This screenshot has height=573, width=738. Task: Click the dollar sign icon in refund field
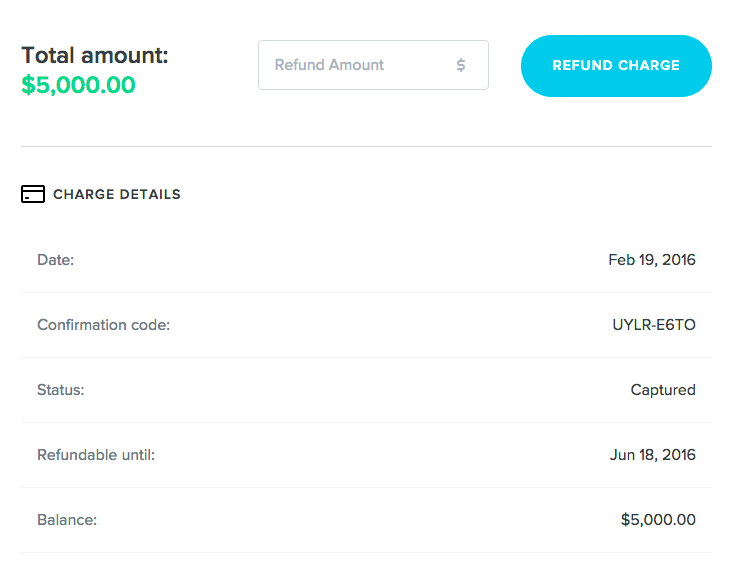[461, 65]
